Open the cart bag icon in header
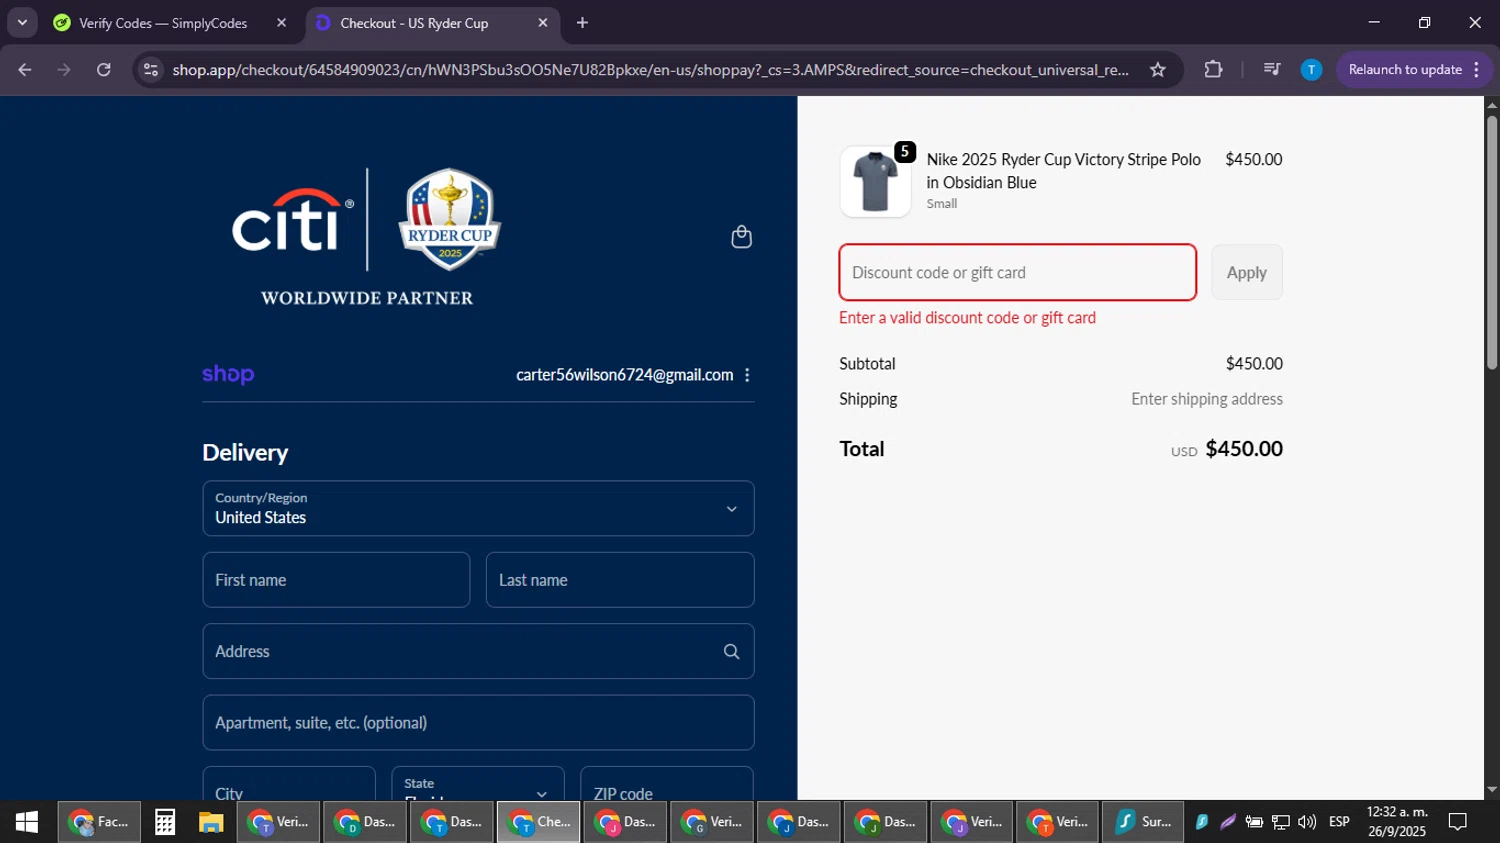The height and width of the screenshot is (843, 1500). pyautogui.click(x=741, y=237)
